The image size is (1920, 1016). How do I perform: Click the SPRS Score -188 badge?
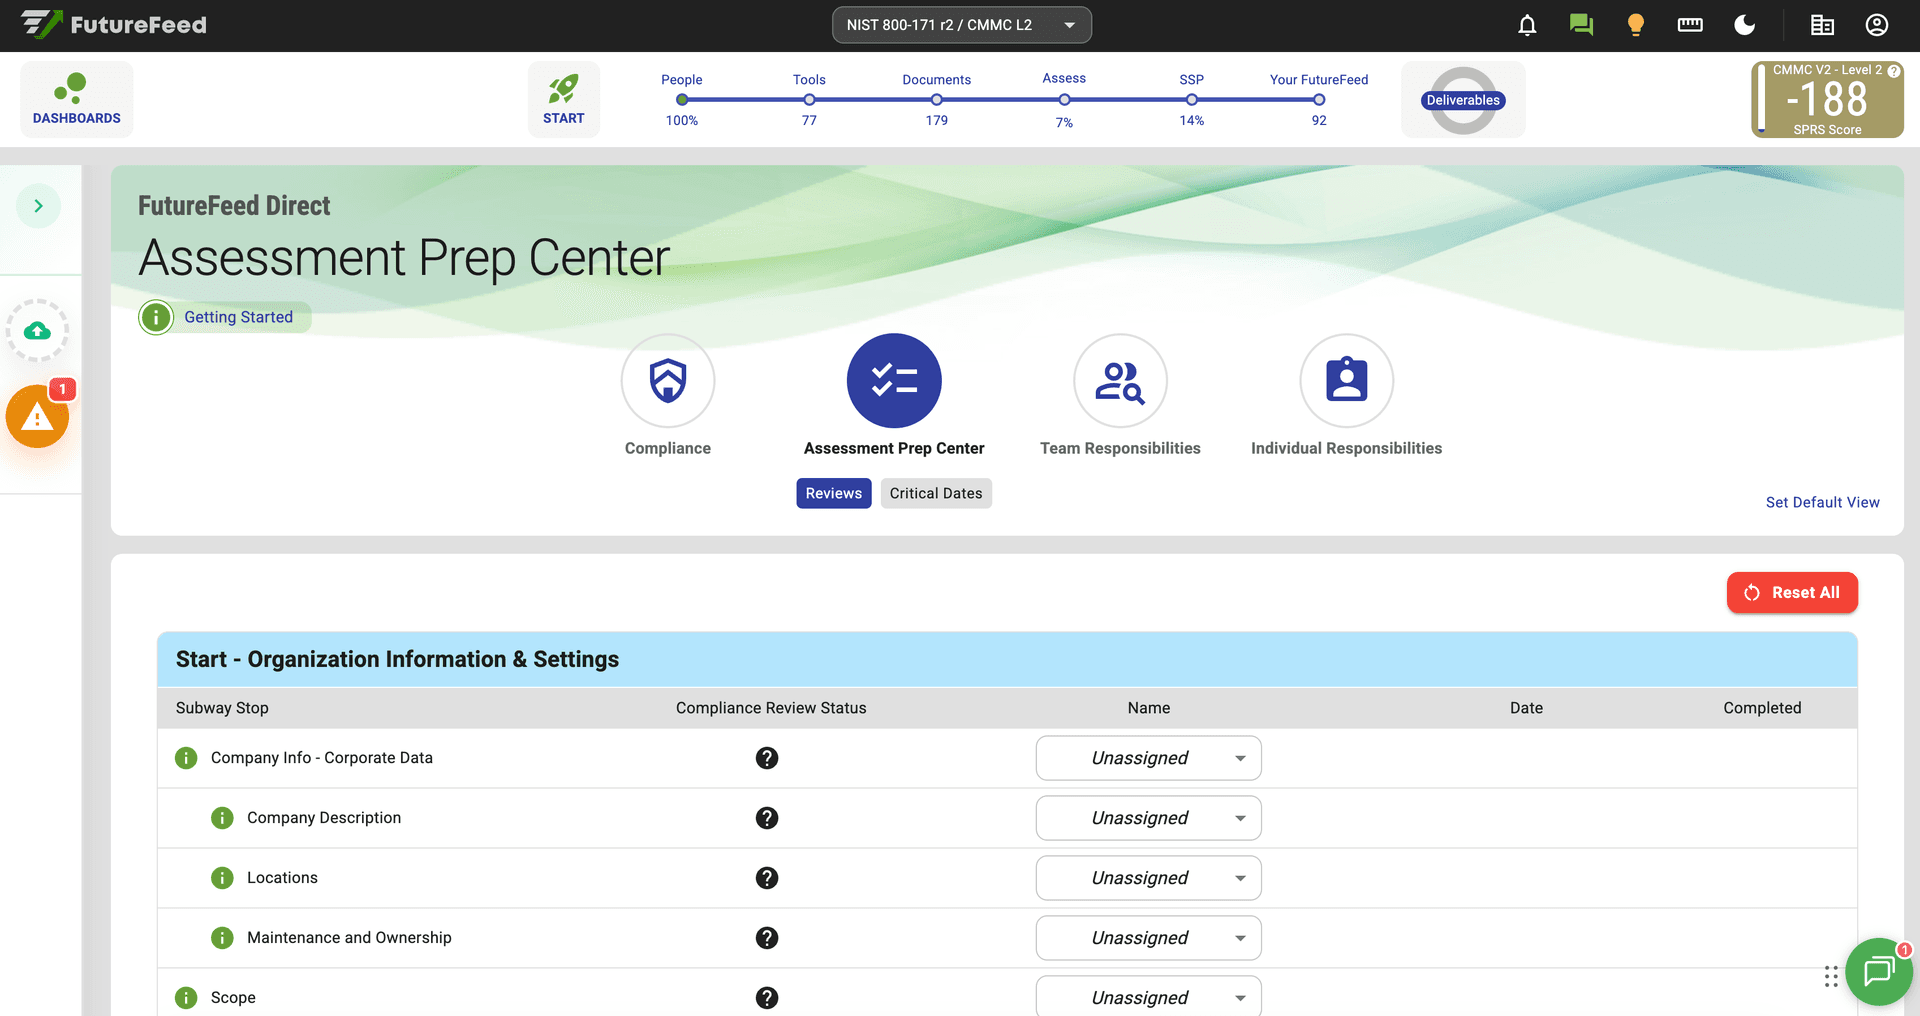(1827, 100)
